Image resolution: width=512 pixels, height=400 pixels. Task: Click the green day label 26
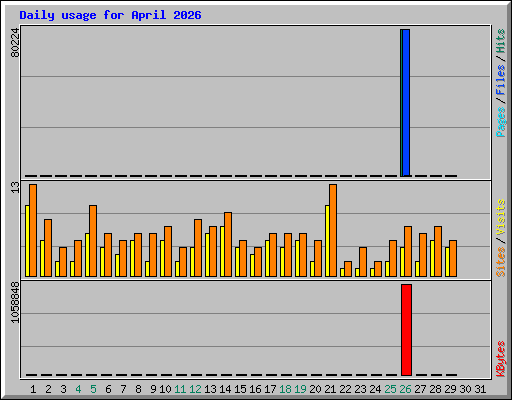(x=405, y=389)
